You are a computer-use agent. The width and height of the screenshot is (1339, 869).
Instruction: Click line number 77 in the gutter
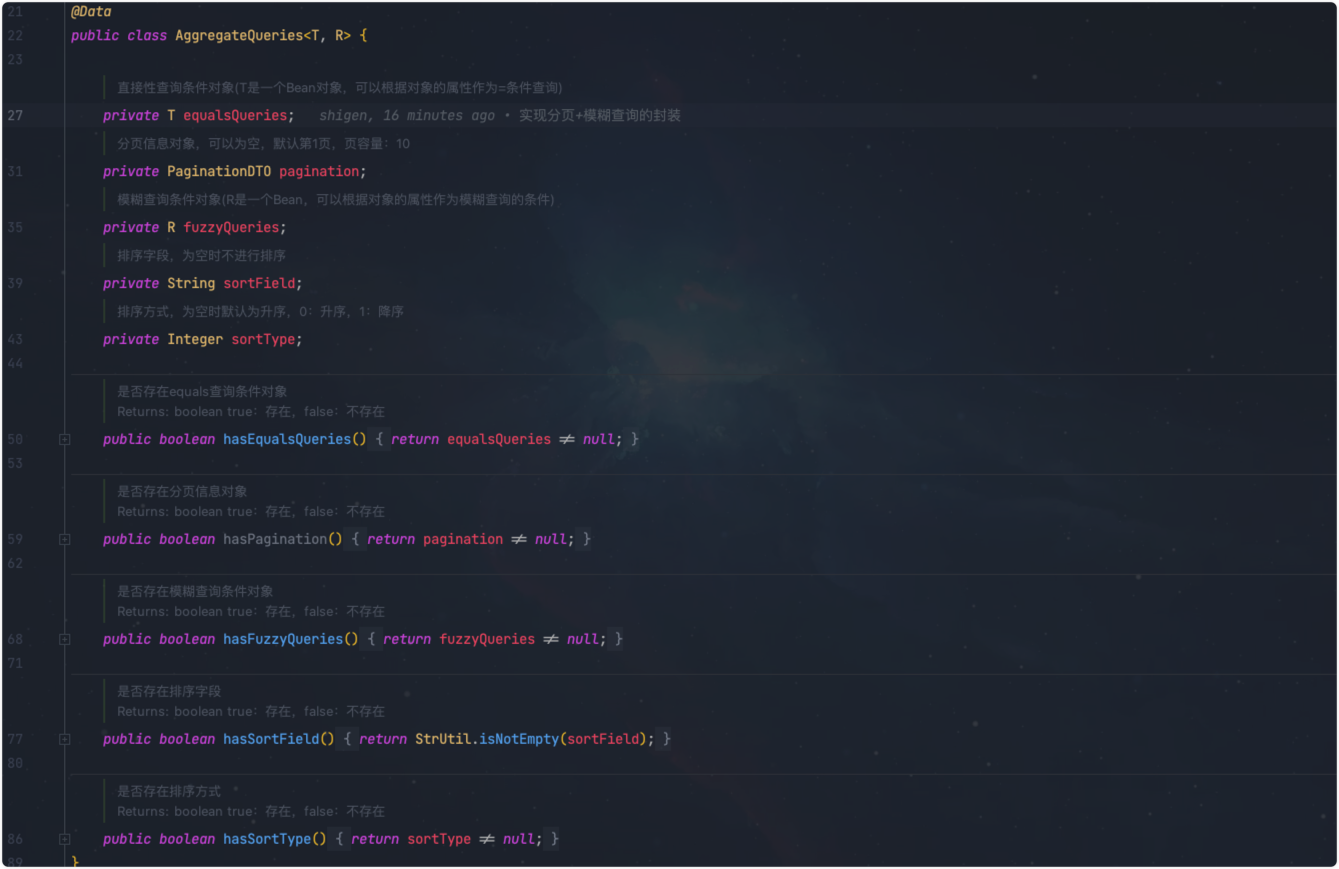point(14,740)
